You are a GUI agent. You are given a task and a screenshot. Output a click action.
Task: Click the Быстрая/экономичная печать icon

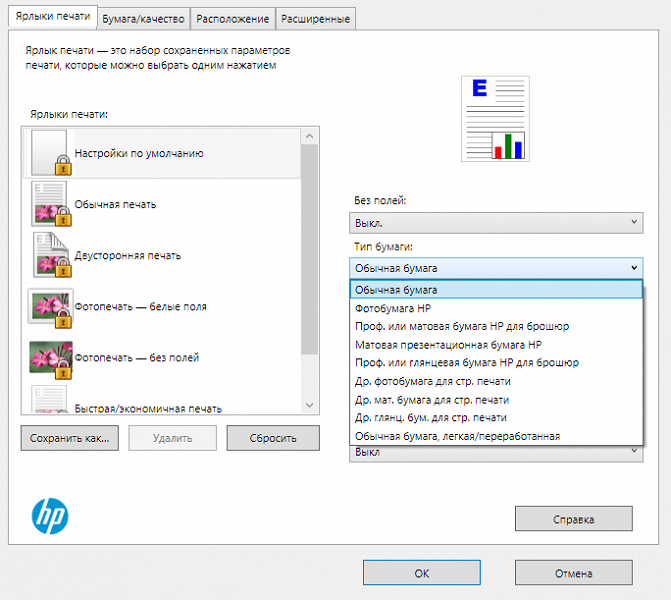coord(50,400)
